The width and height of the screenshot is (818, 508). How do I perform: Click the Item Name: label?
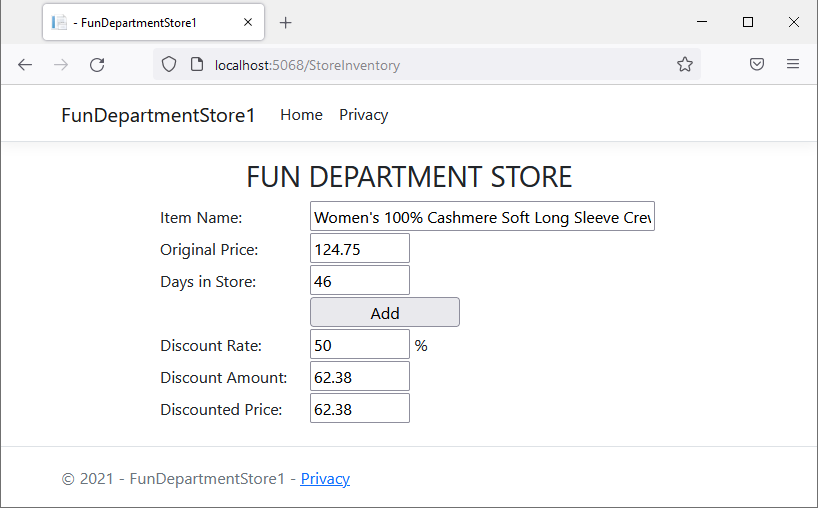[x=201, y=217]
